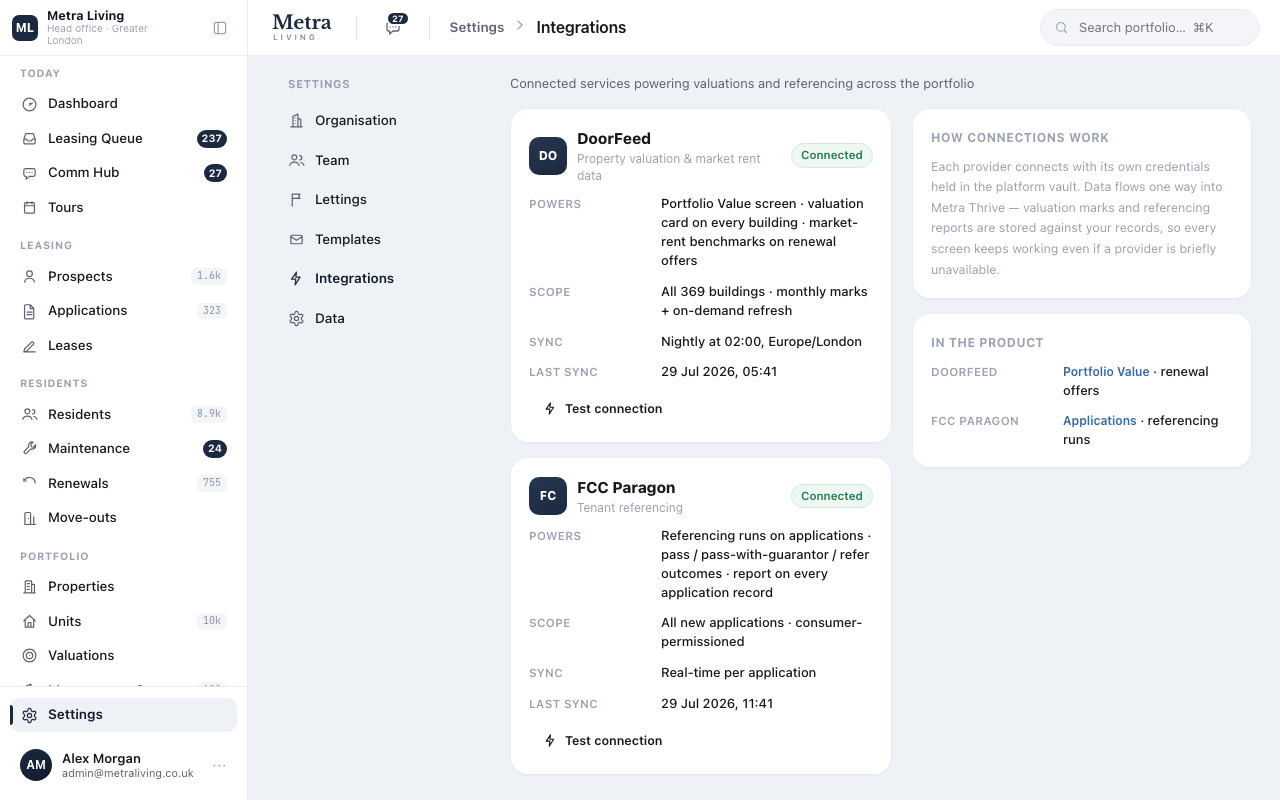The image size is (1280, 800).
Task: Open Dashboard from sidebar
Action: coord(124,104)
